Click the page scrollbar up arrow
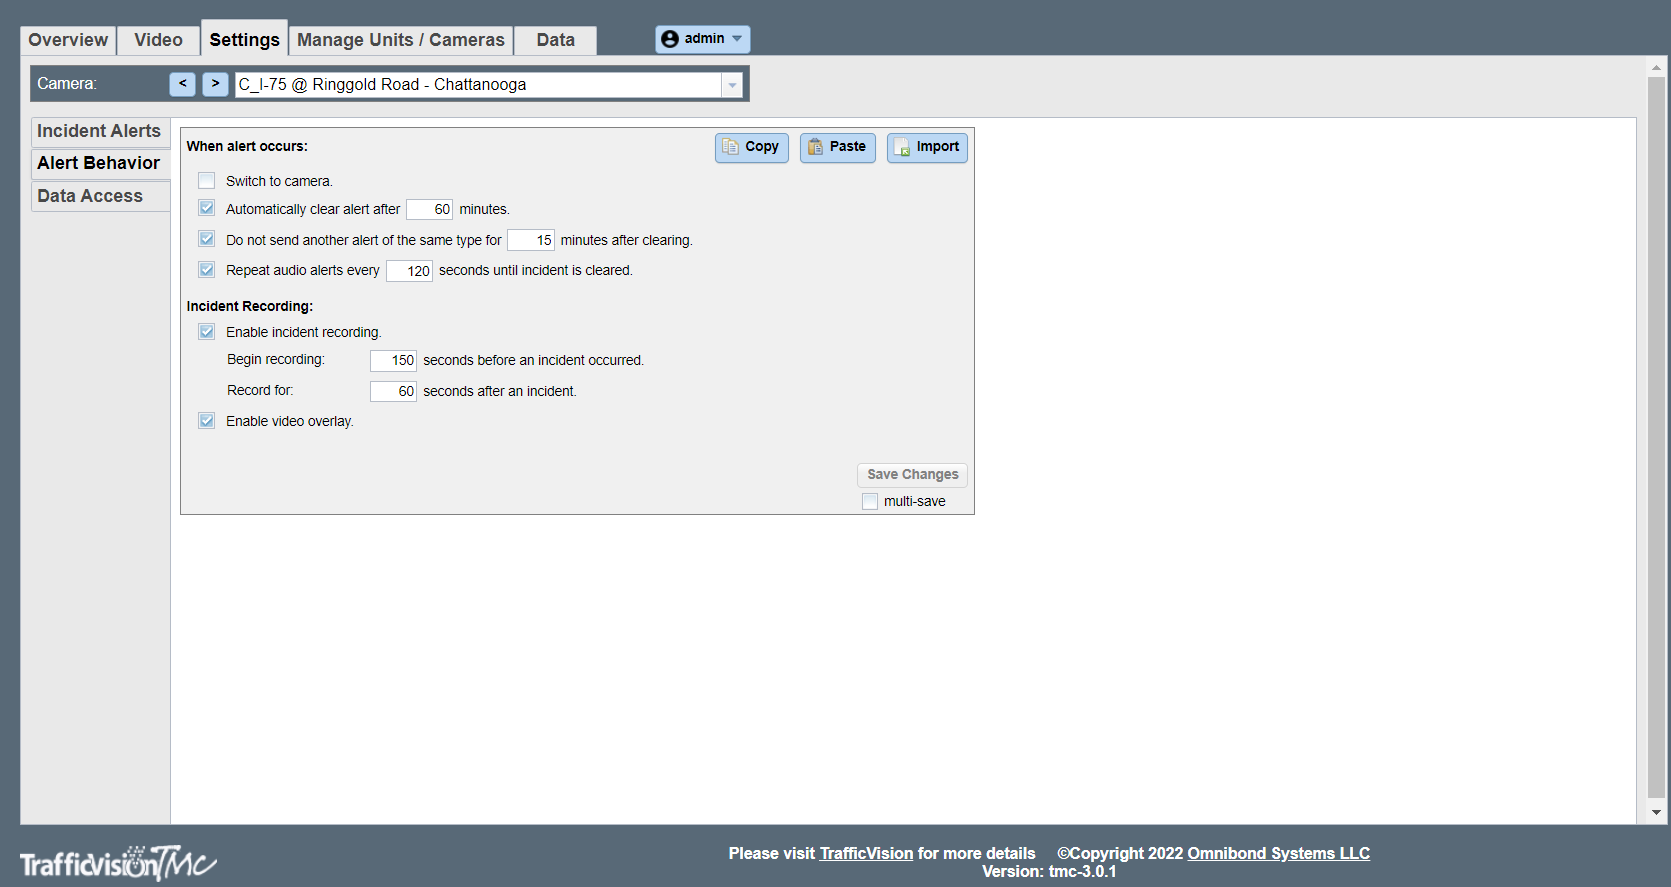 (x=1657, y=67)
